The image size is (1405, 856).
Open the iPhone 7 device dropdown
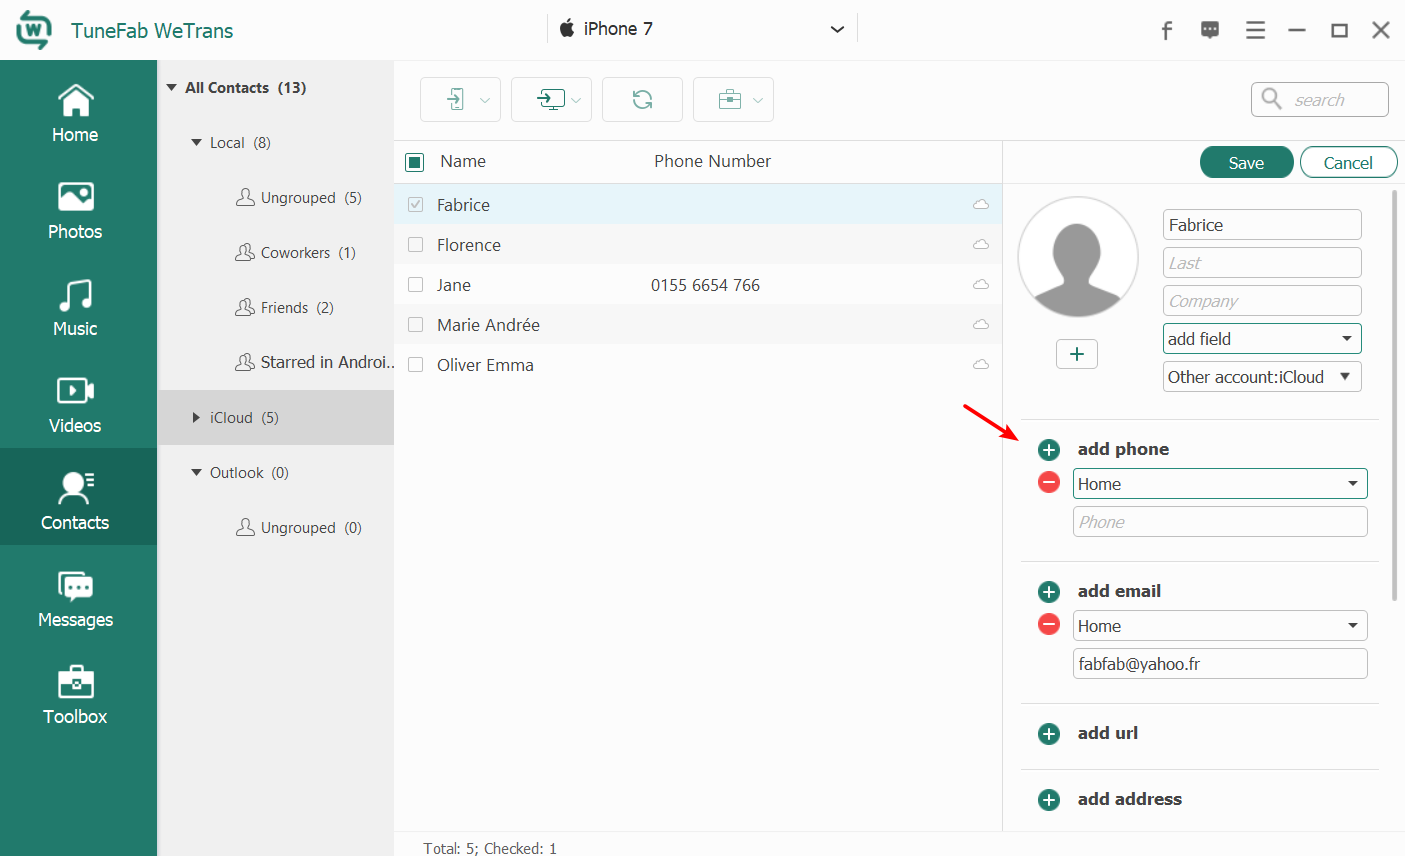pyautogui.click(x=702, y=29)
